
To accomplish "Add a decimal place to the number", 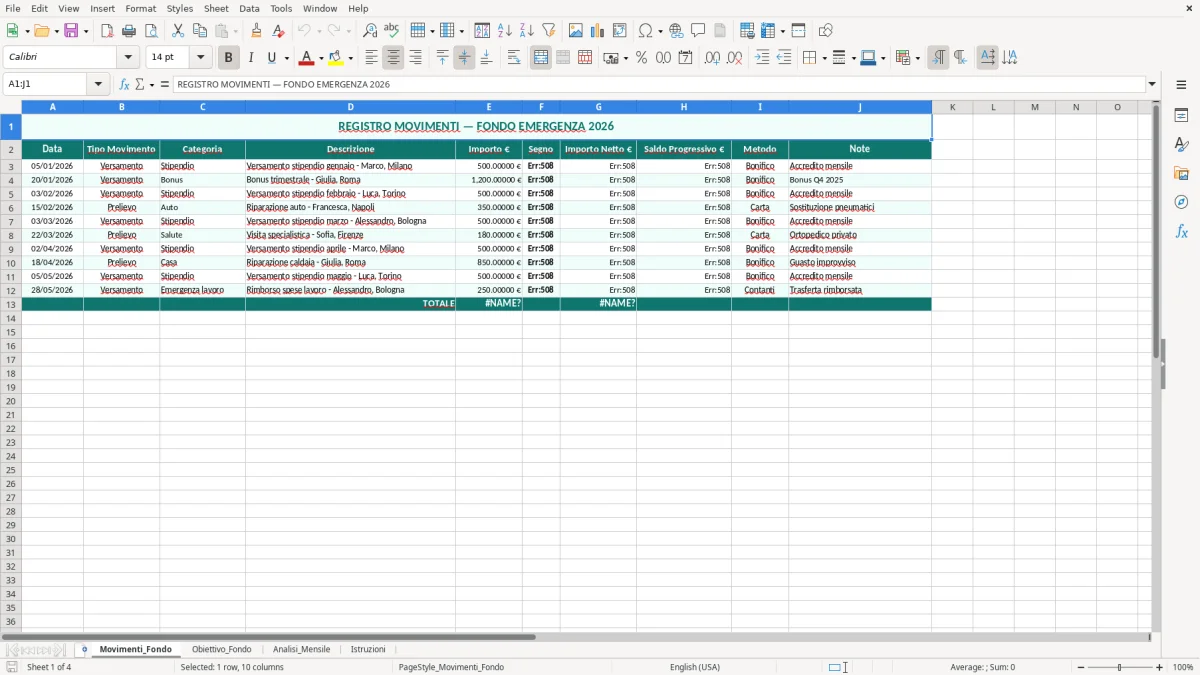I will pos(712,58).
